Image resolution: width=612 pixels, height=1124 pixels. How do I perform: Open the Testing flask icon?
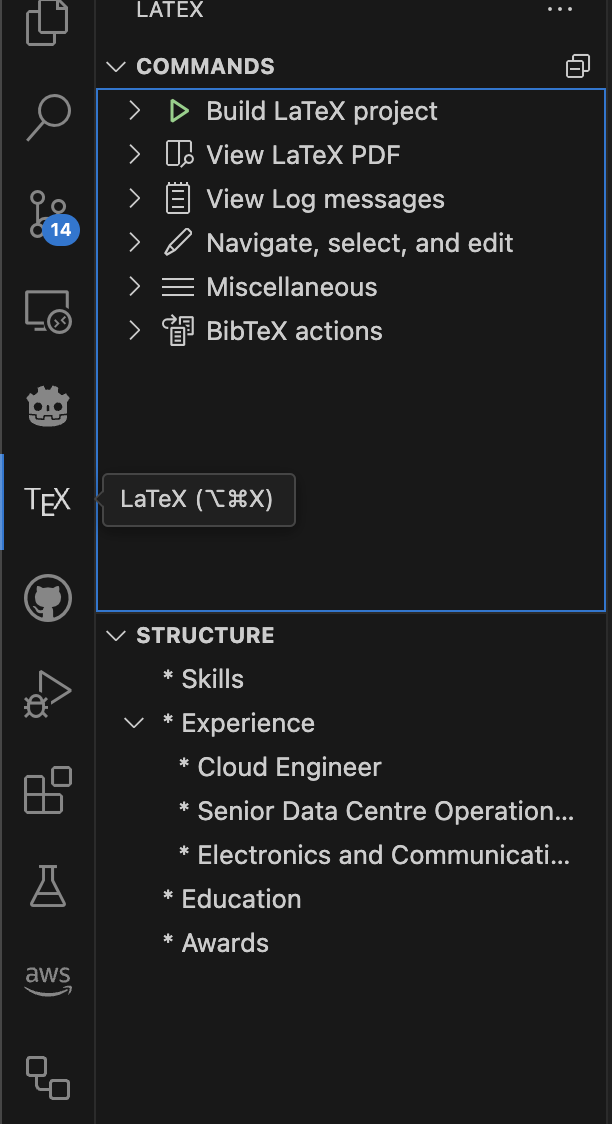coord(48,885)
